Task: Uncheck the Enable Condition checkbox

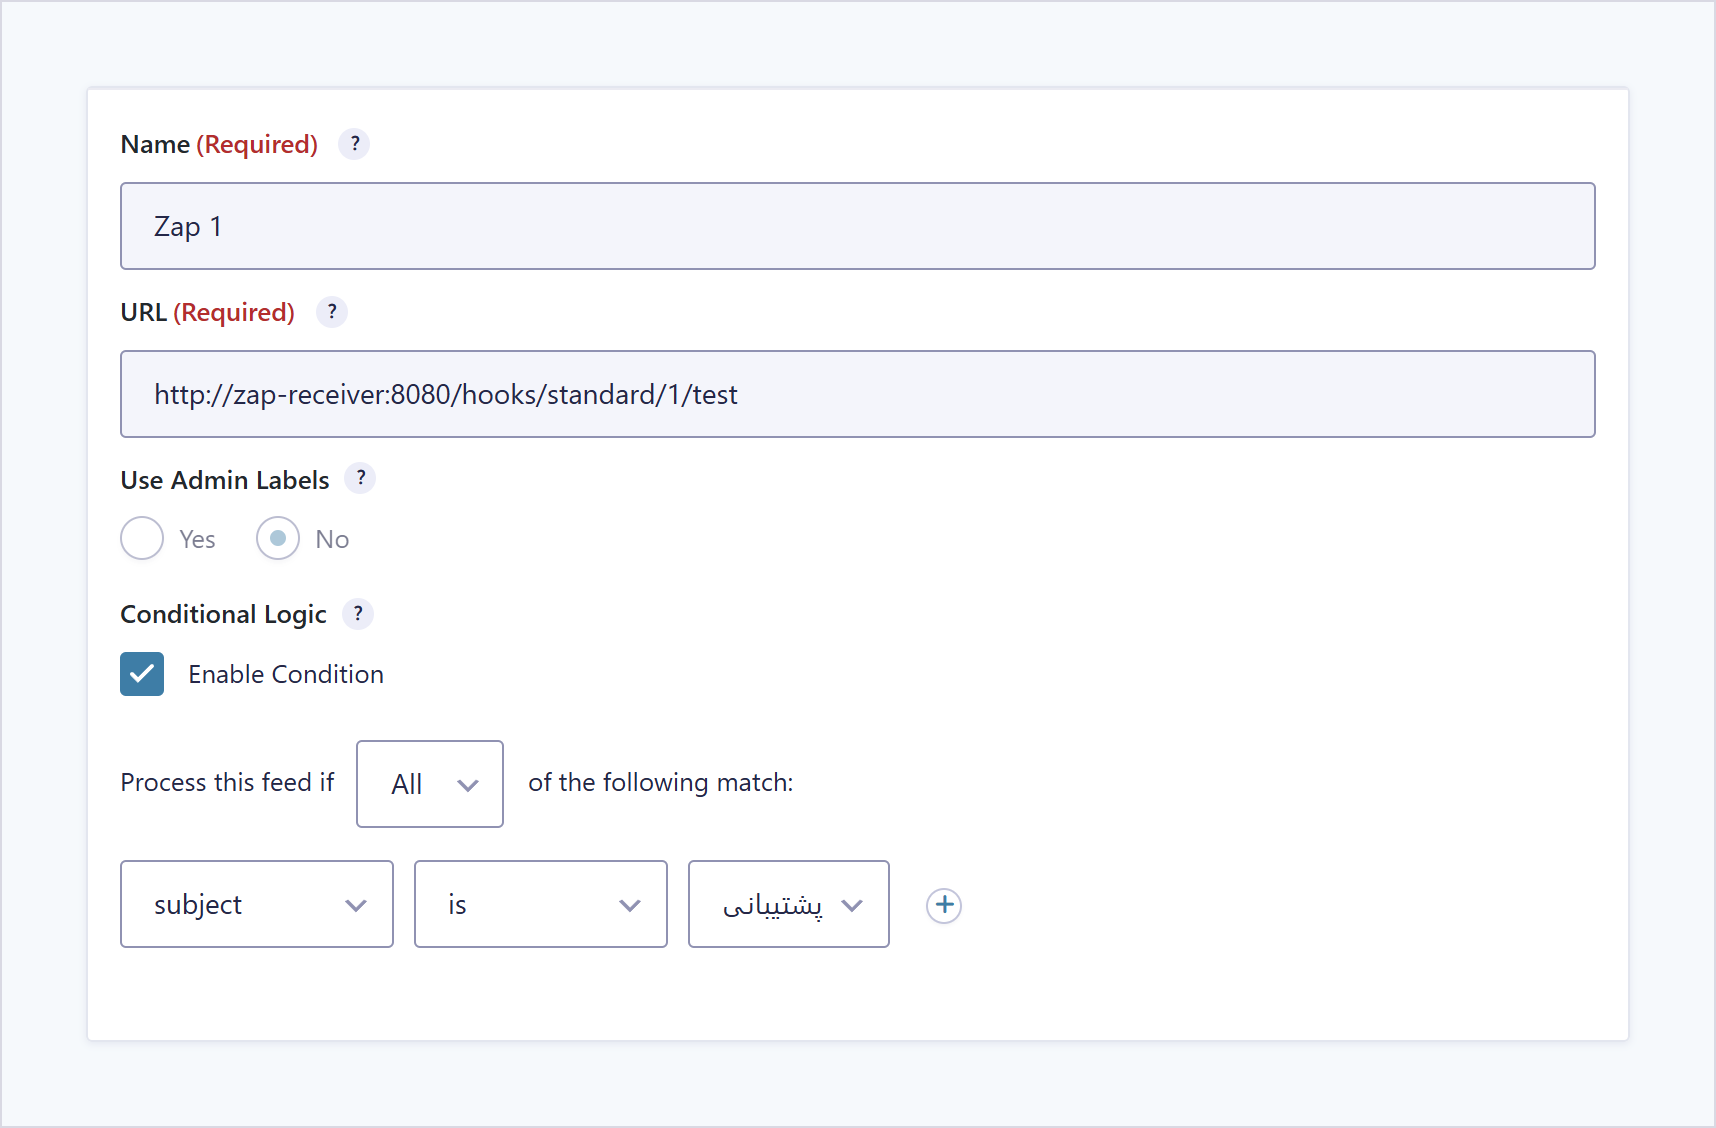Action: [x=142, y=674]
